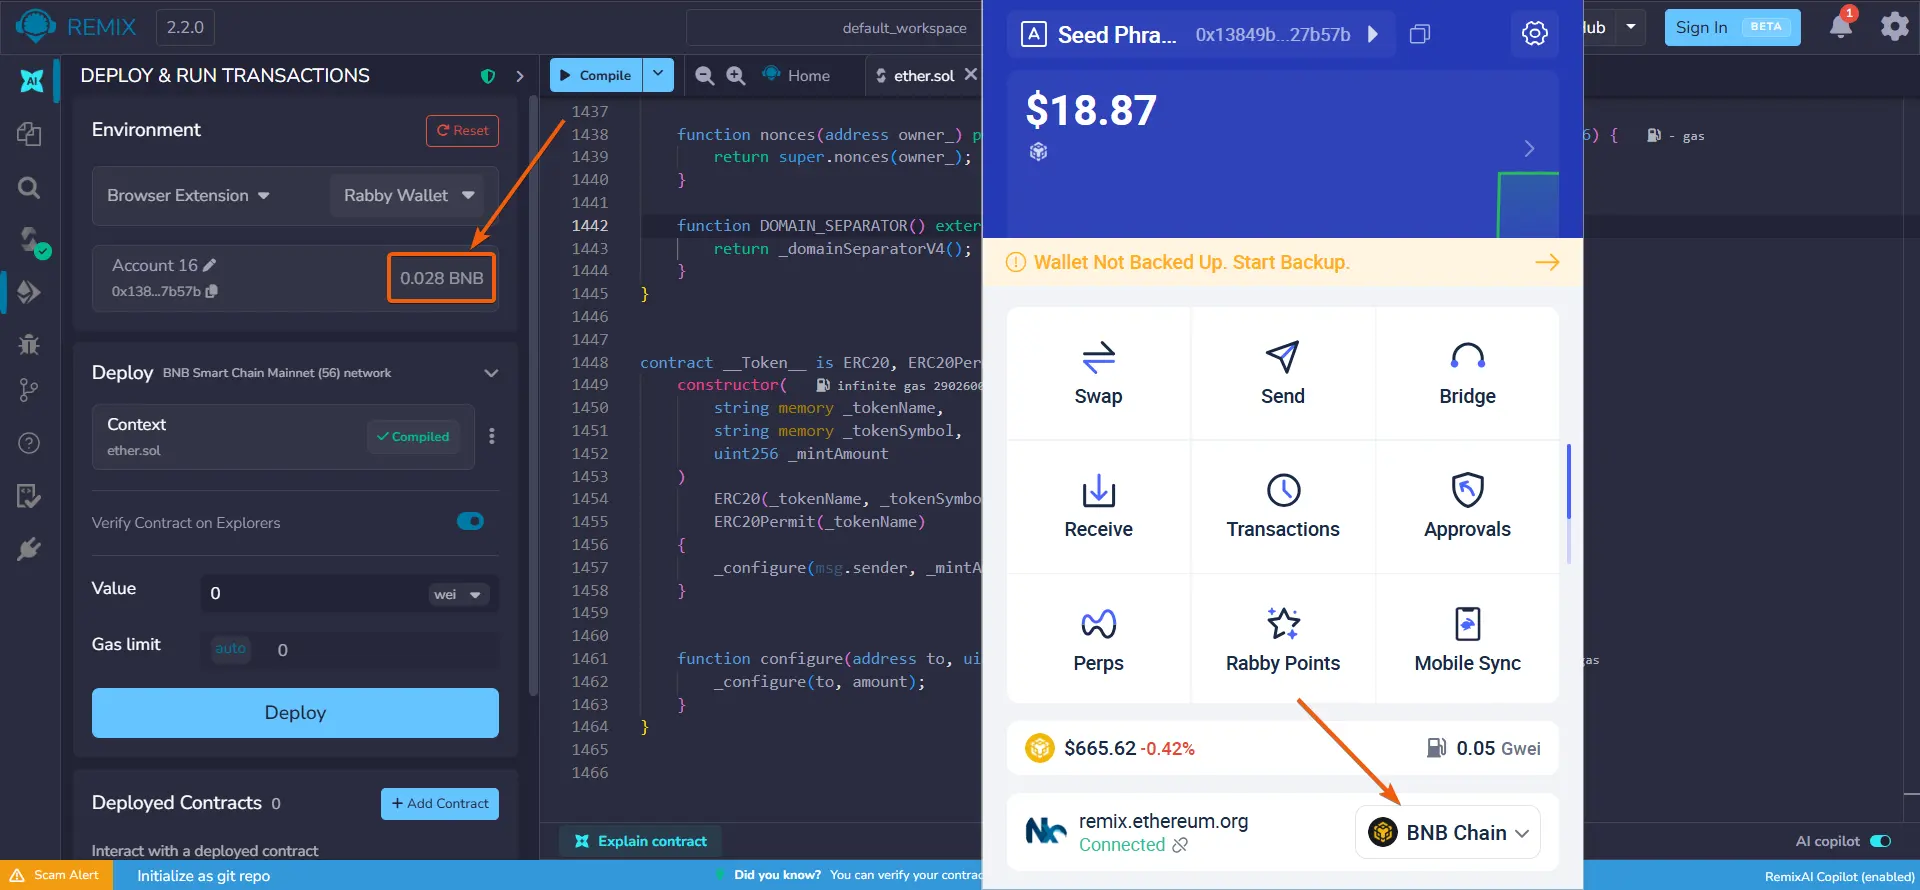Select the ether.sol editor tab
The width and height of the screenshot is (1920, 890).
pos(915,75)
